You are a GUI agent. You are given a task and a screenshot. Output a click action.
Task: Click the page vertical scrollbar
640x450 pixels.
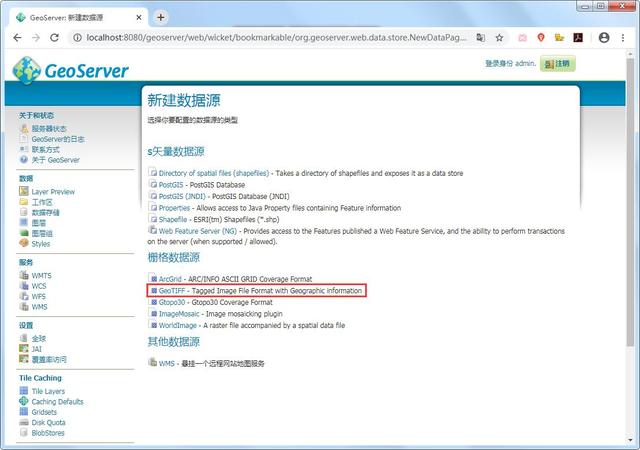coord(631,202)
